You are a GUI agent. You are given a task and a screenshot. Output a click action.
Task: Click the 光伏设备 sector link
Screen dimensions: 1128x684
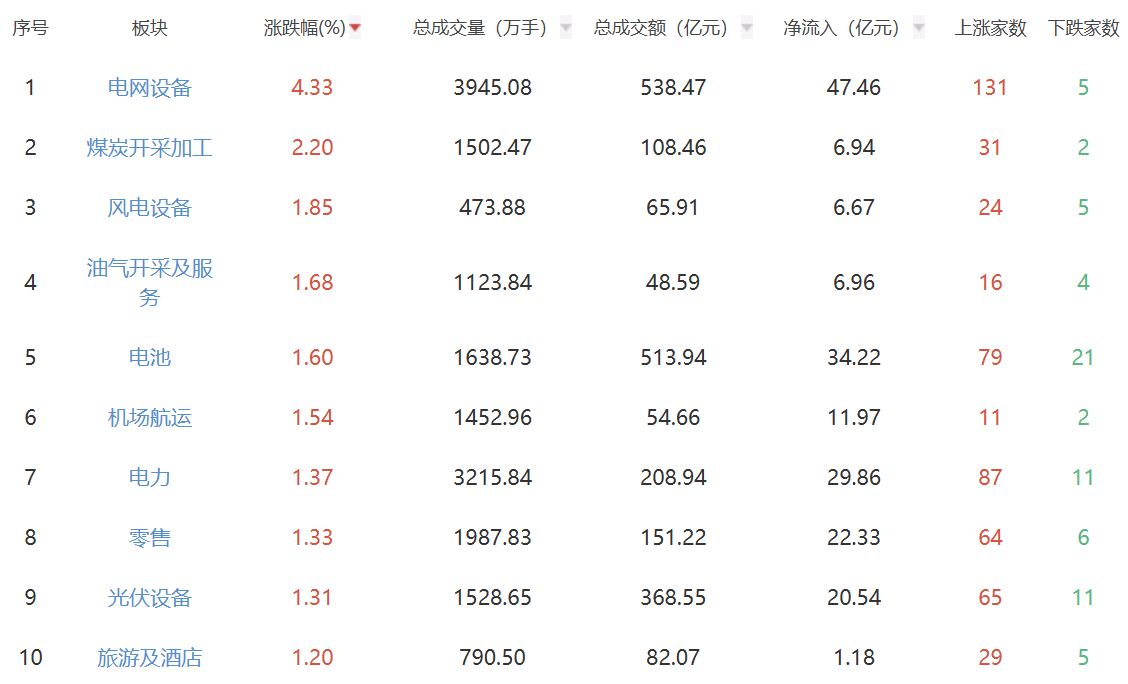150,598
